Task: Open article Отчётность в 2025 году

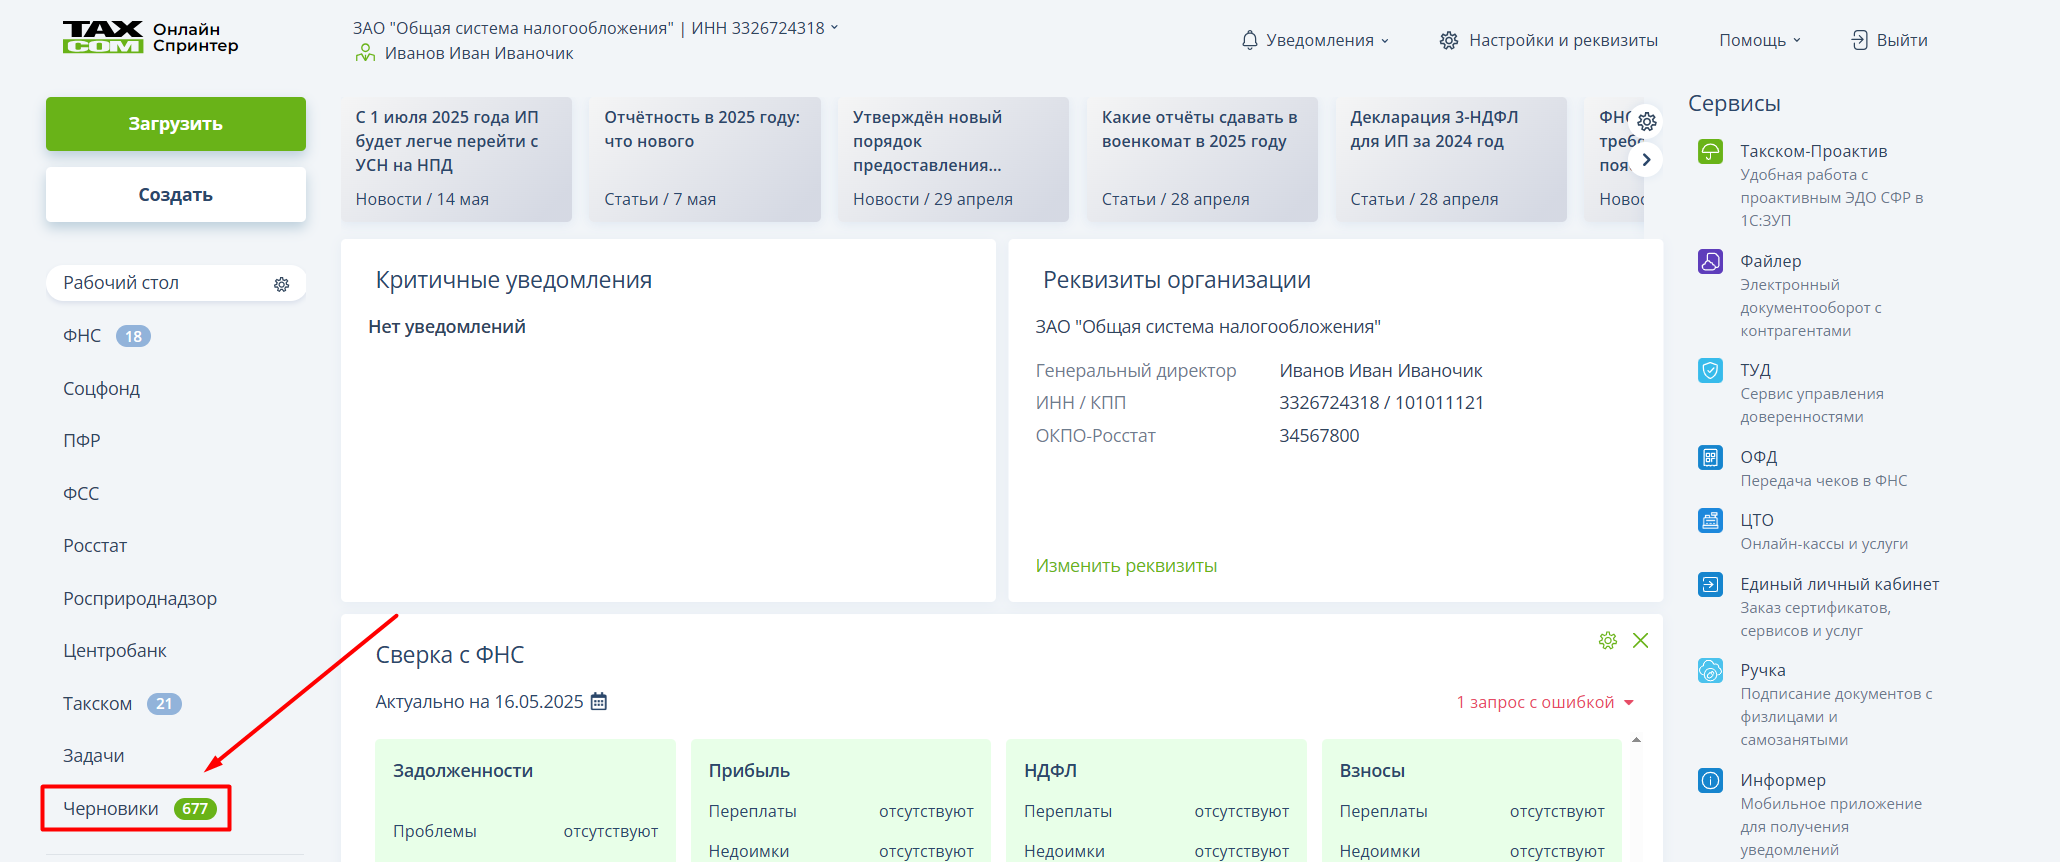Action: point(705,159)
